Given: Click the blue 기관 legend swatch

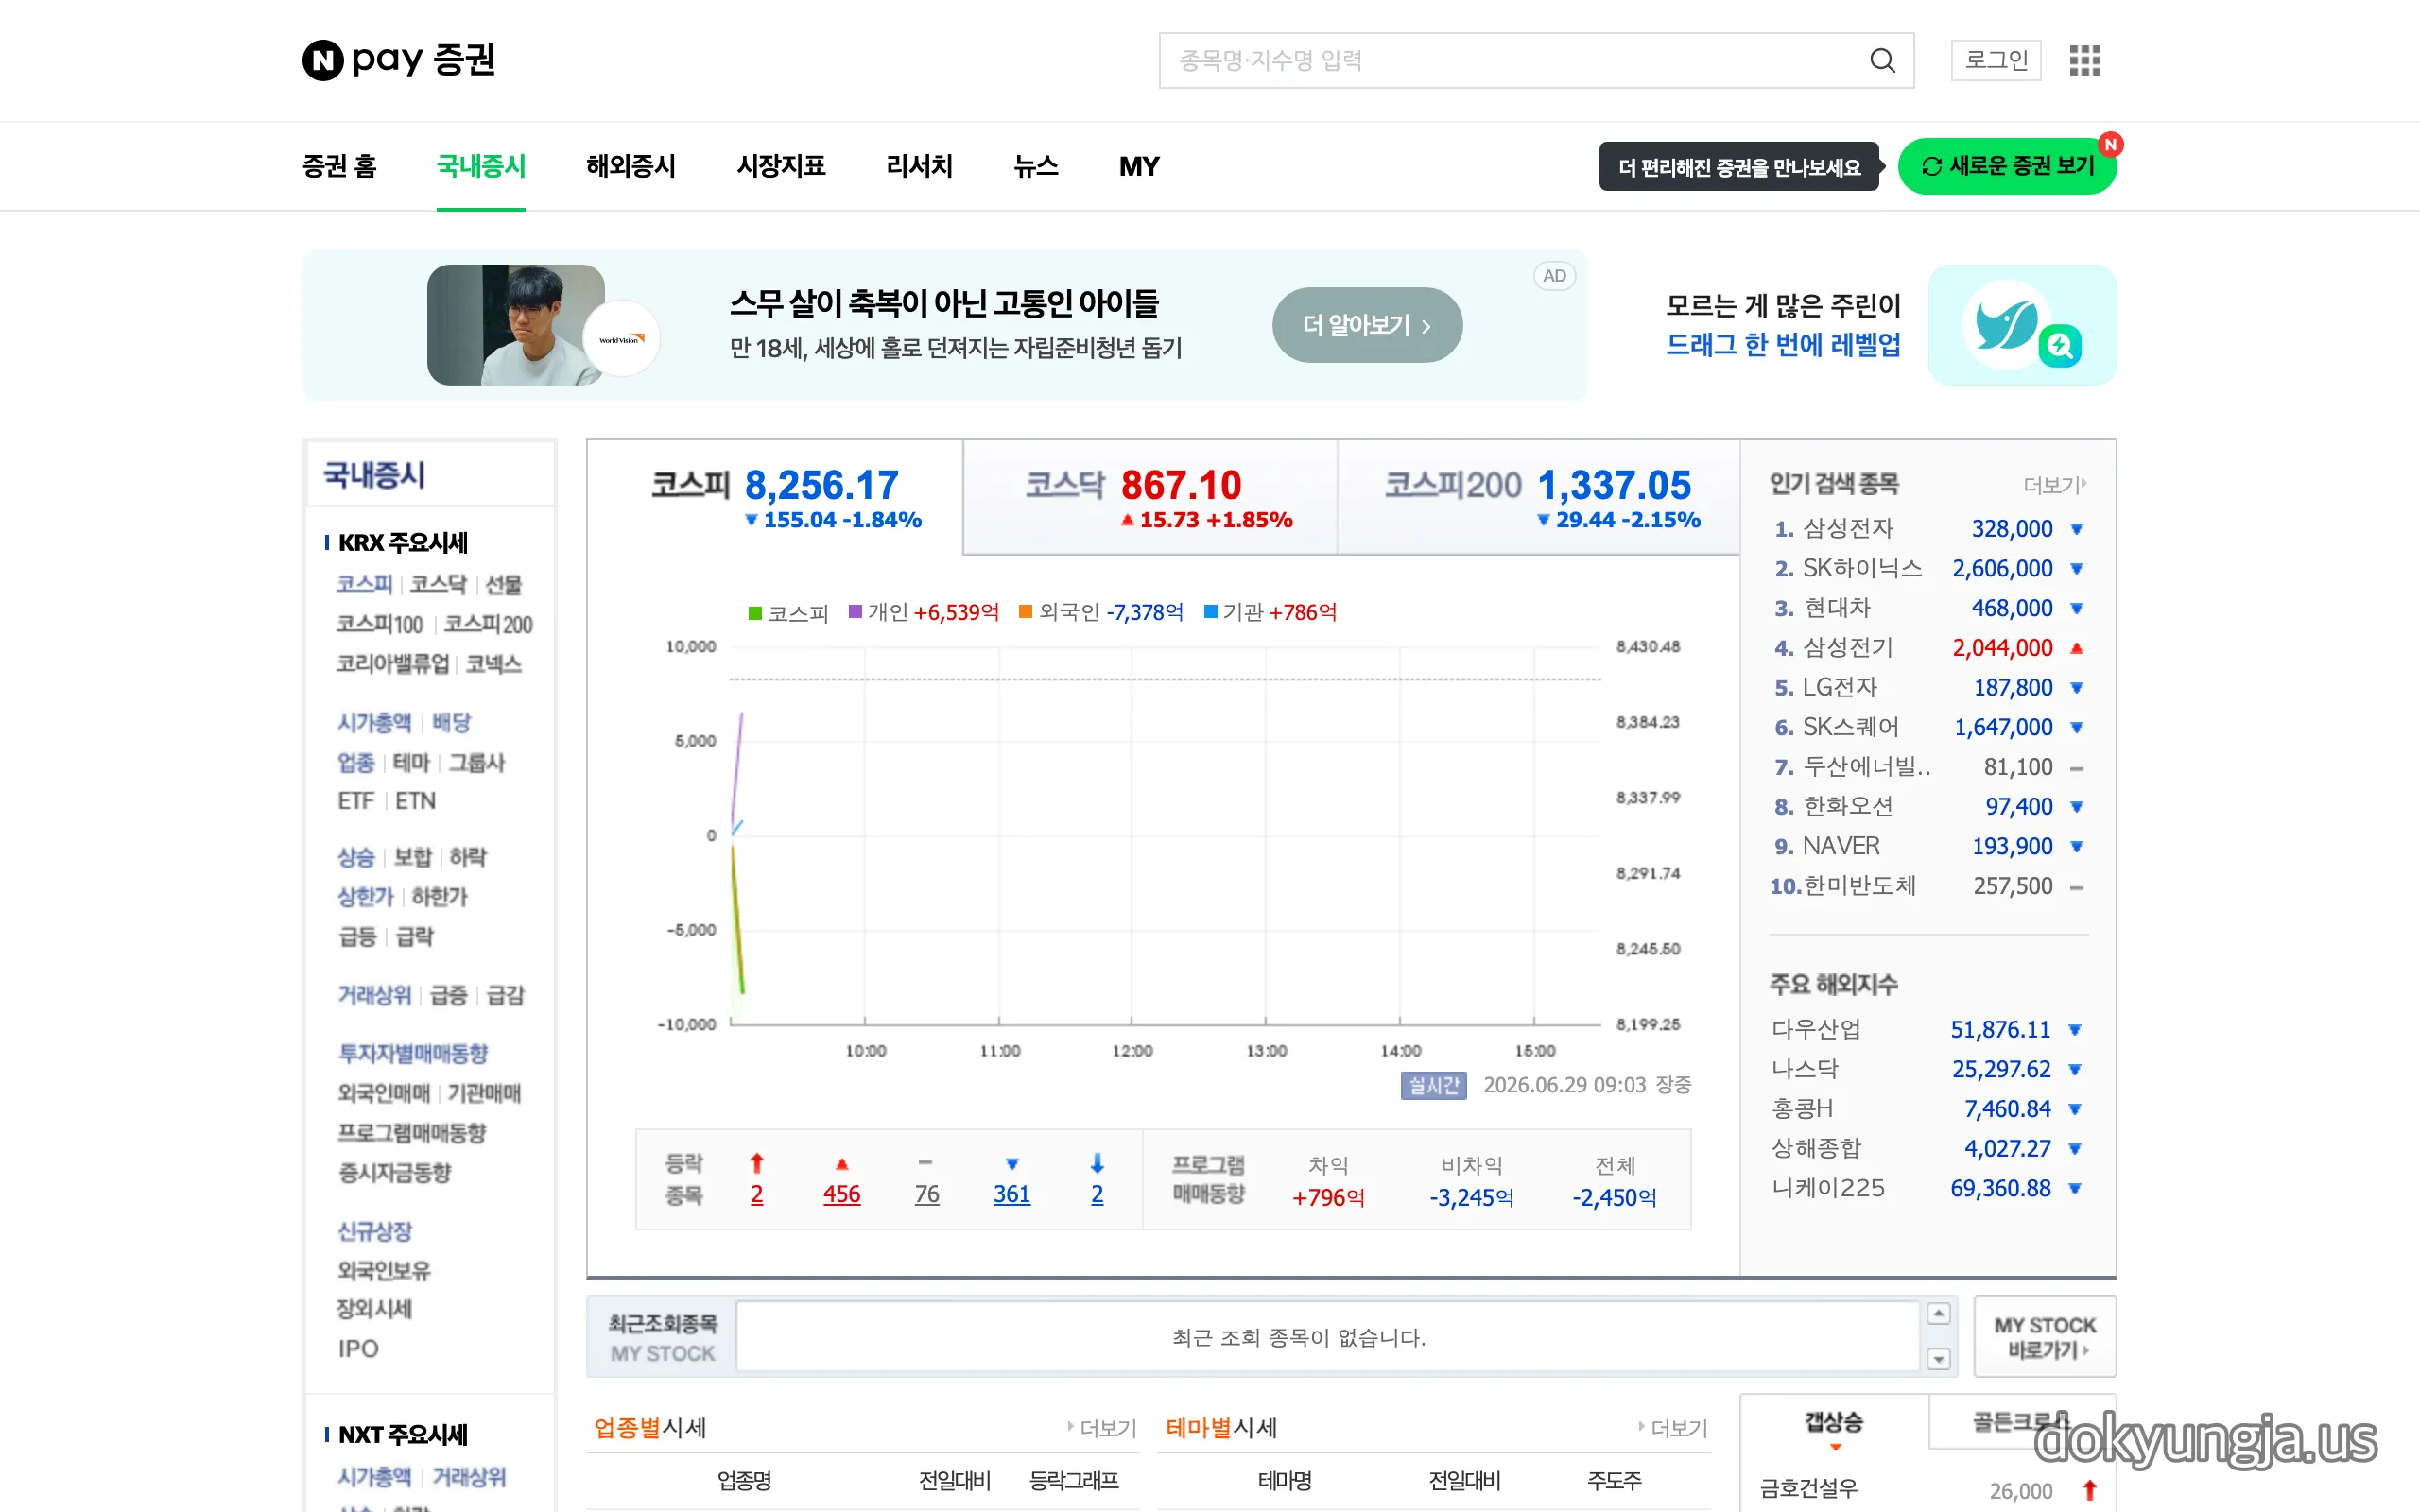Looking at the screenshot, I should (x=1211, y=612).
